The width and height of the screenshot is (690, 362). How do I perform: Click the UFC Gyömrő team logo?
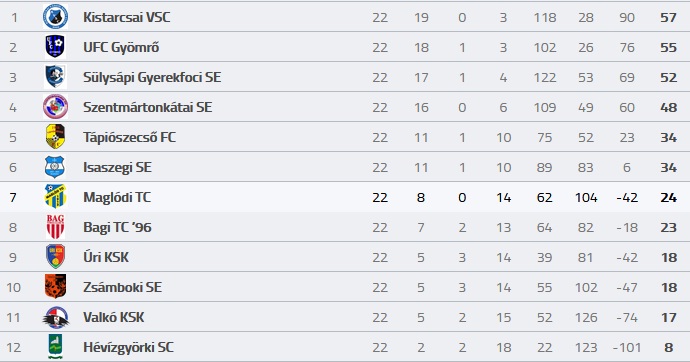[55, 47]
